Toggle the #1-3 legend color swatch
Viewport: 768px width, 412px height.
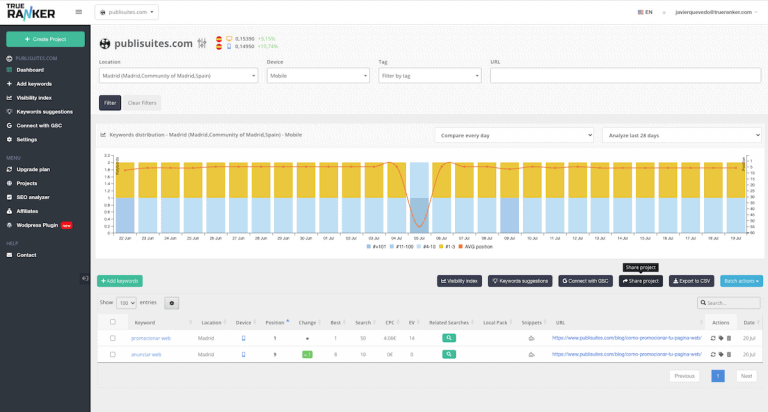[x=441, y=246]
